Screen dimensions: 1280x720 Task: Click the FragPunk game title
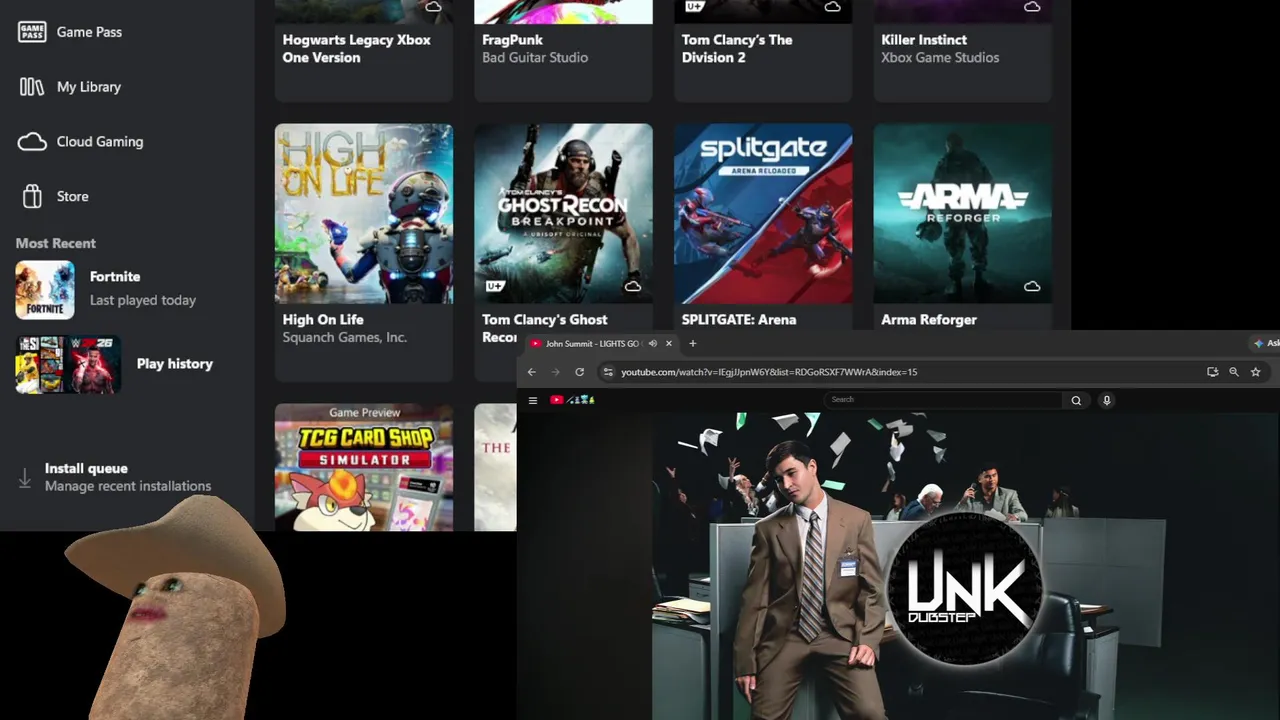[x=512, y=40]
